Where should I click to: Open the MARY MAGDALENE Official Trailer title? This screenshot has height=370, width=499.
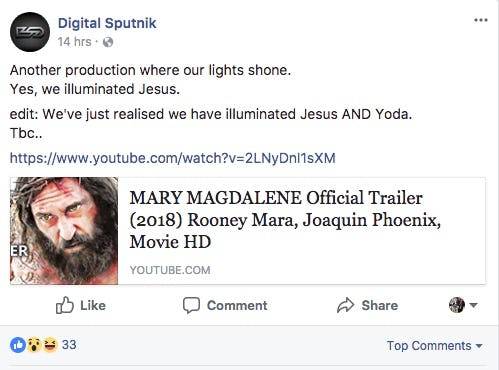285,220
